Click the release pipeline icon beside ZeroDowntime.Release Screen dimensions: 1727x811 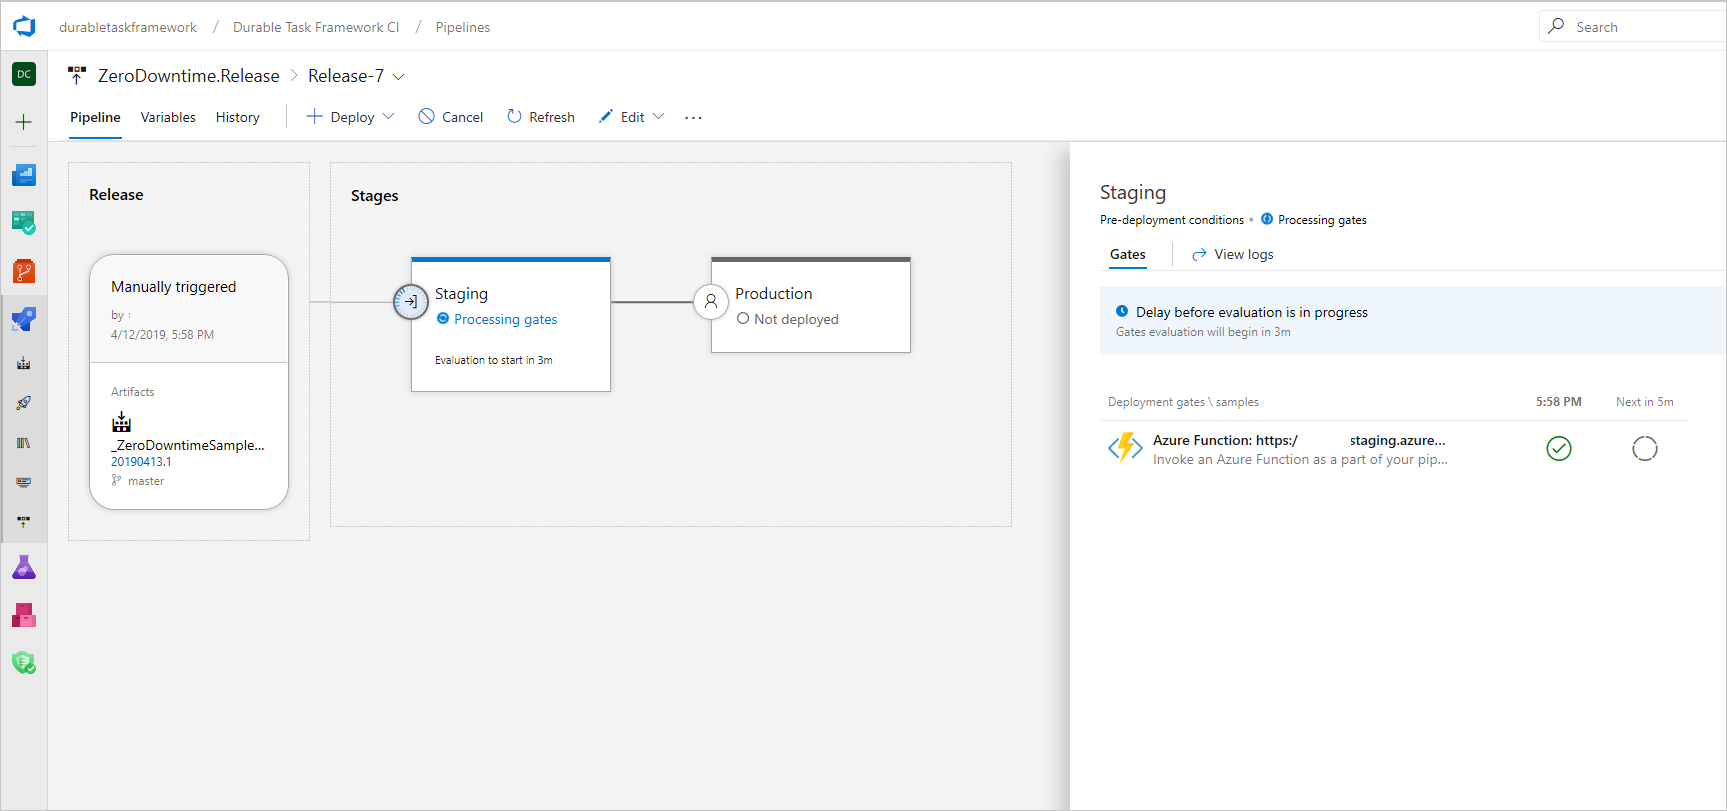pos(77,75)
